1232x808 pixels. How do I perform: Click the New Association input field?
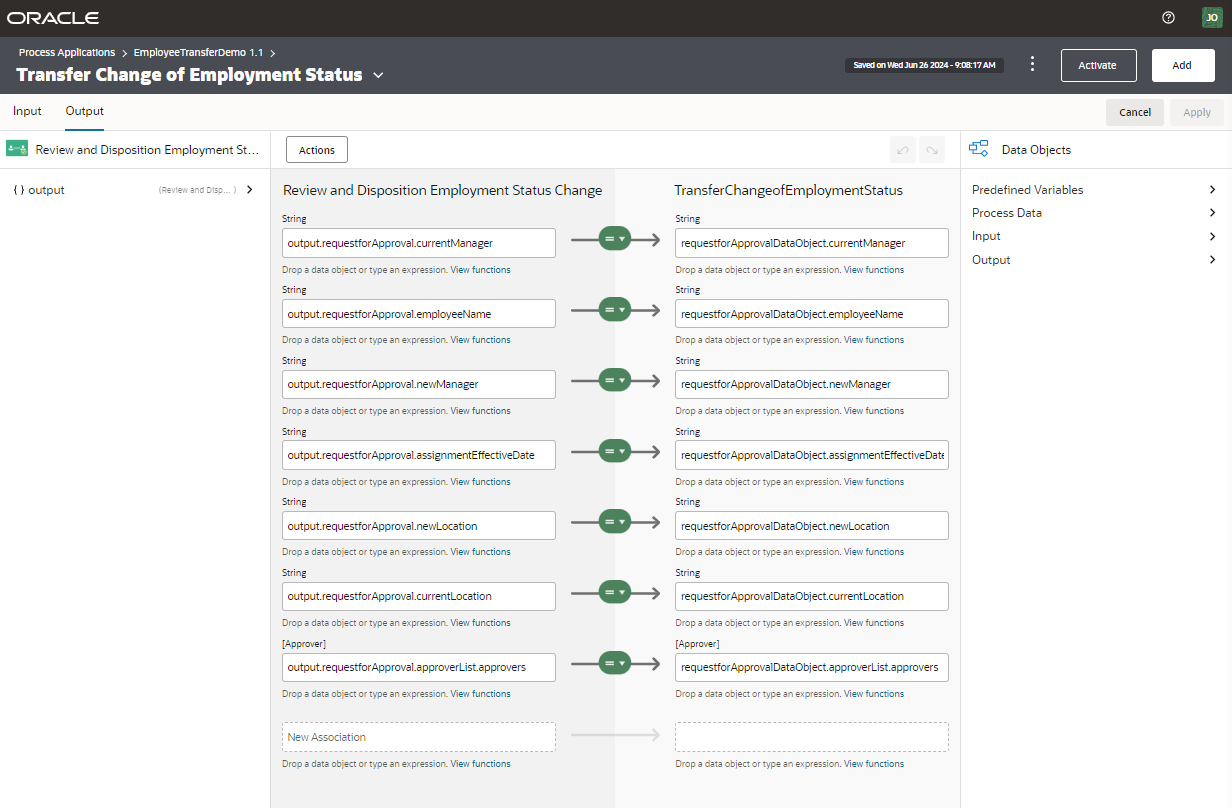pos(418,737)
